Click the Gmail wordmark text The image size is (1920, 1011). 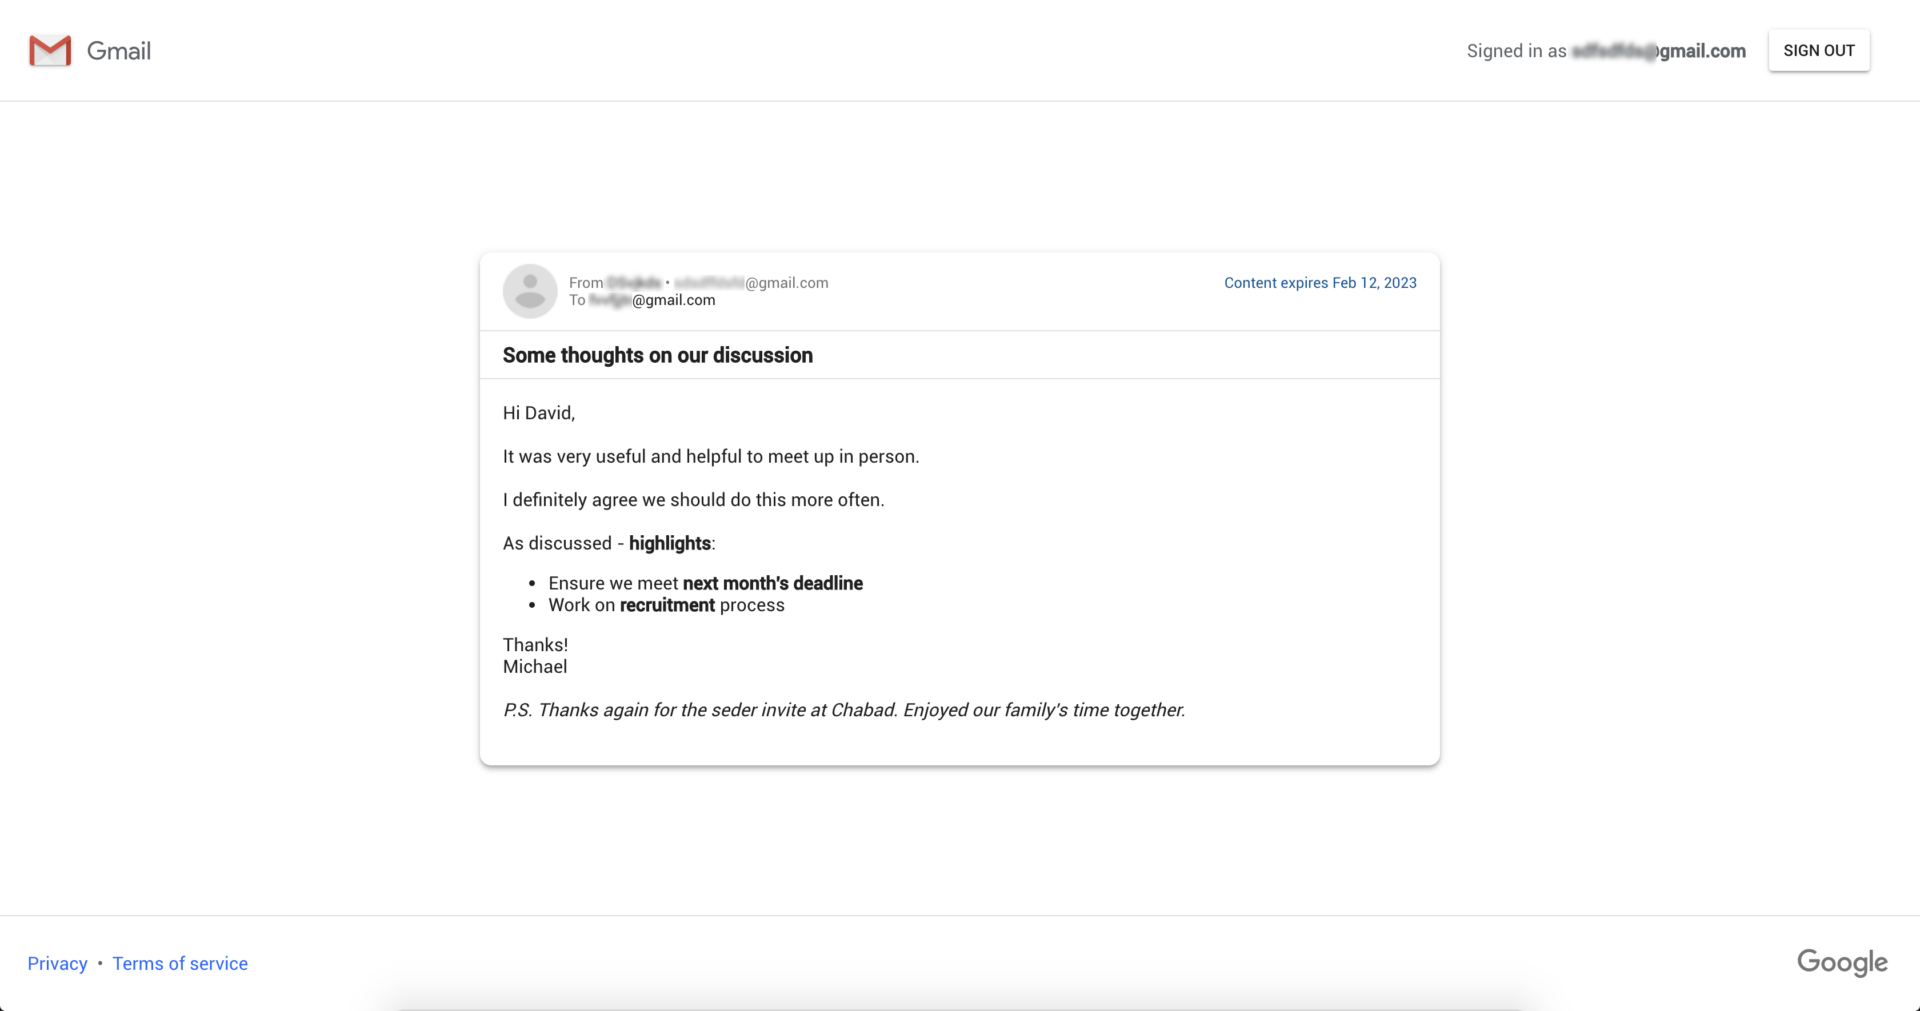pos(119,51)
